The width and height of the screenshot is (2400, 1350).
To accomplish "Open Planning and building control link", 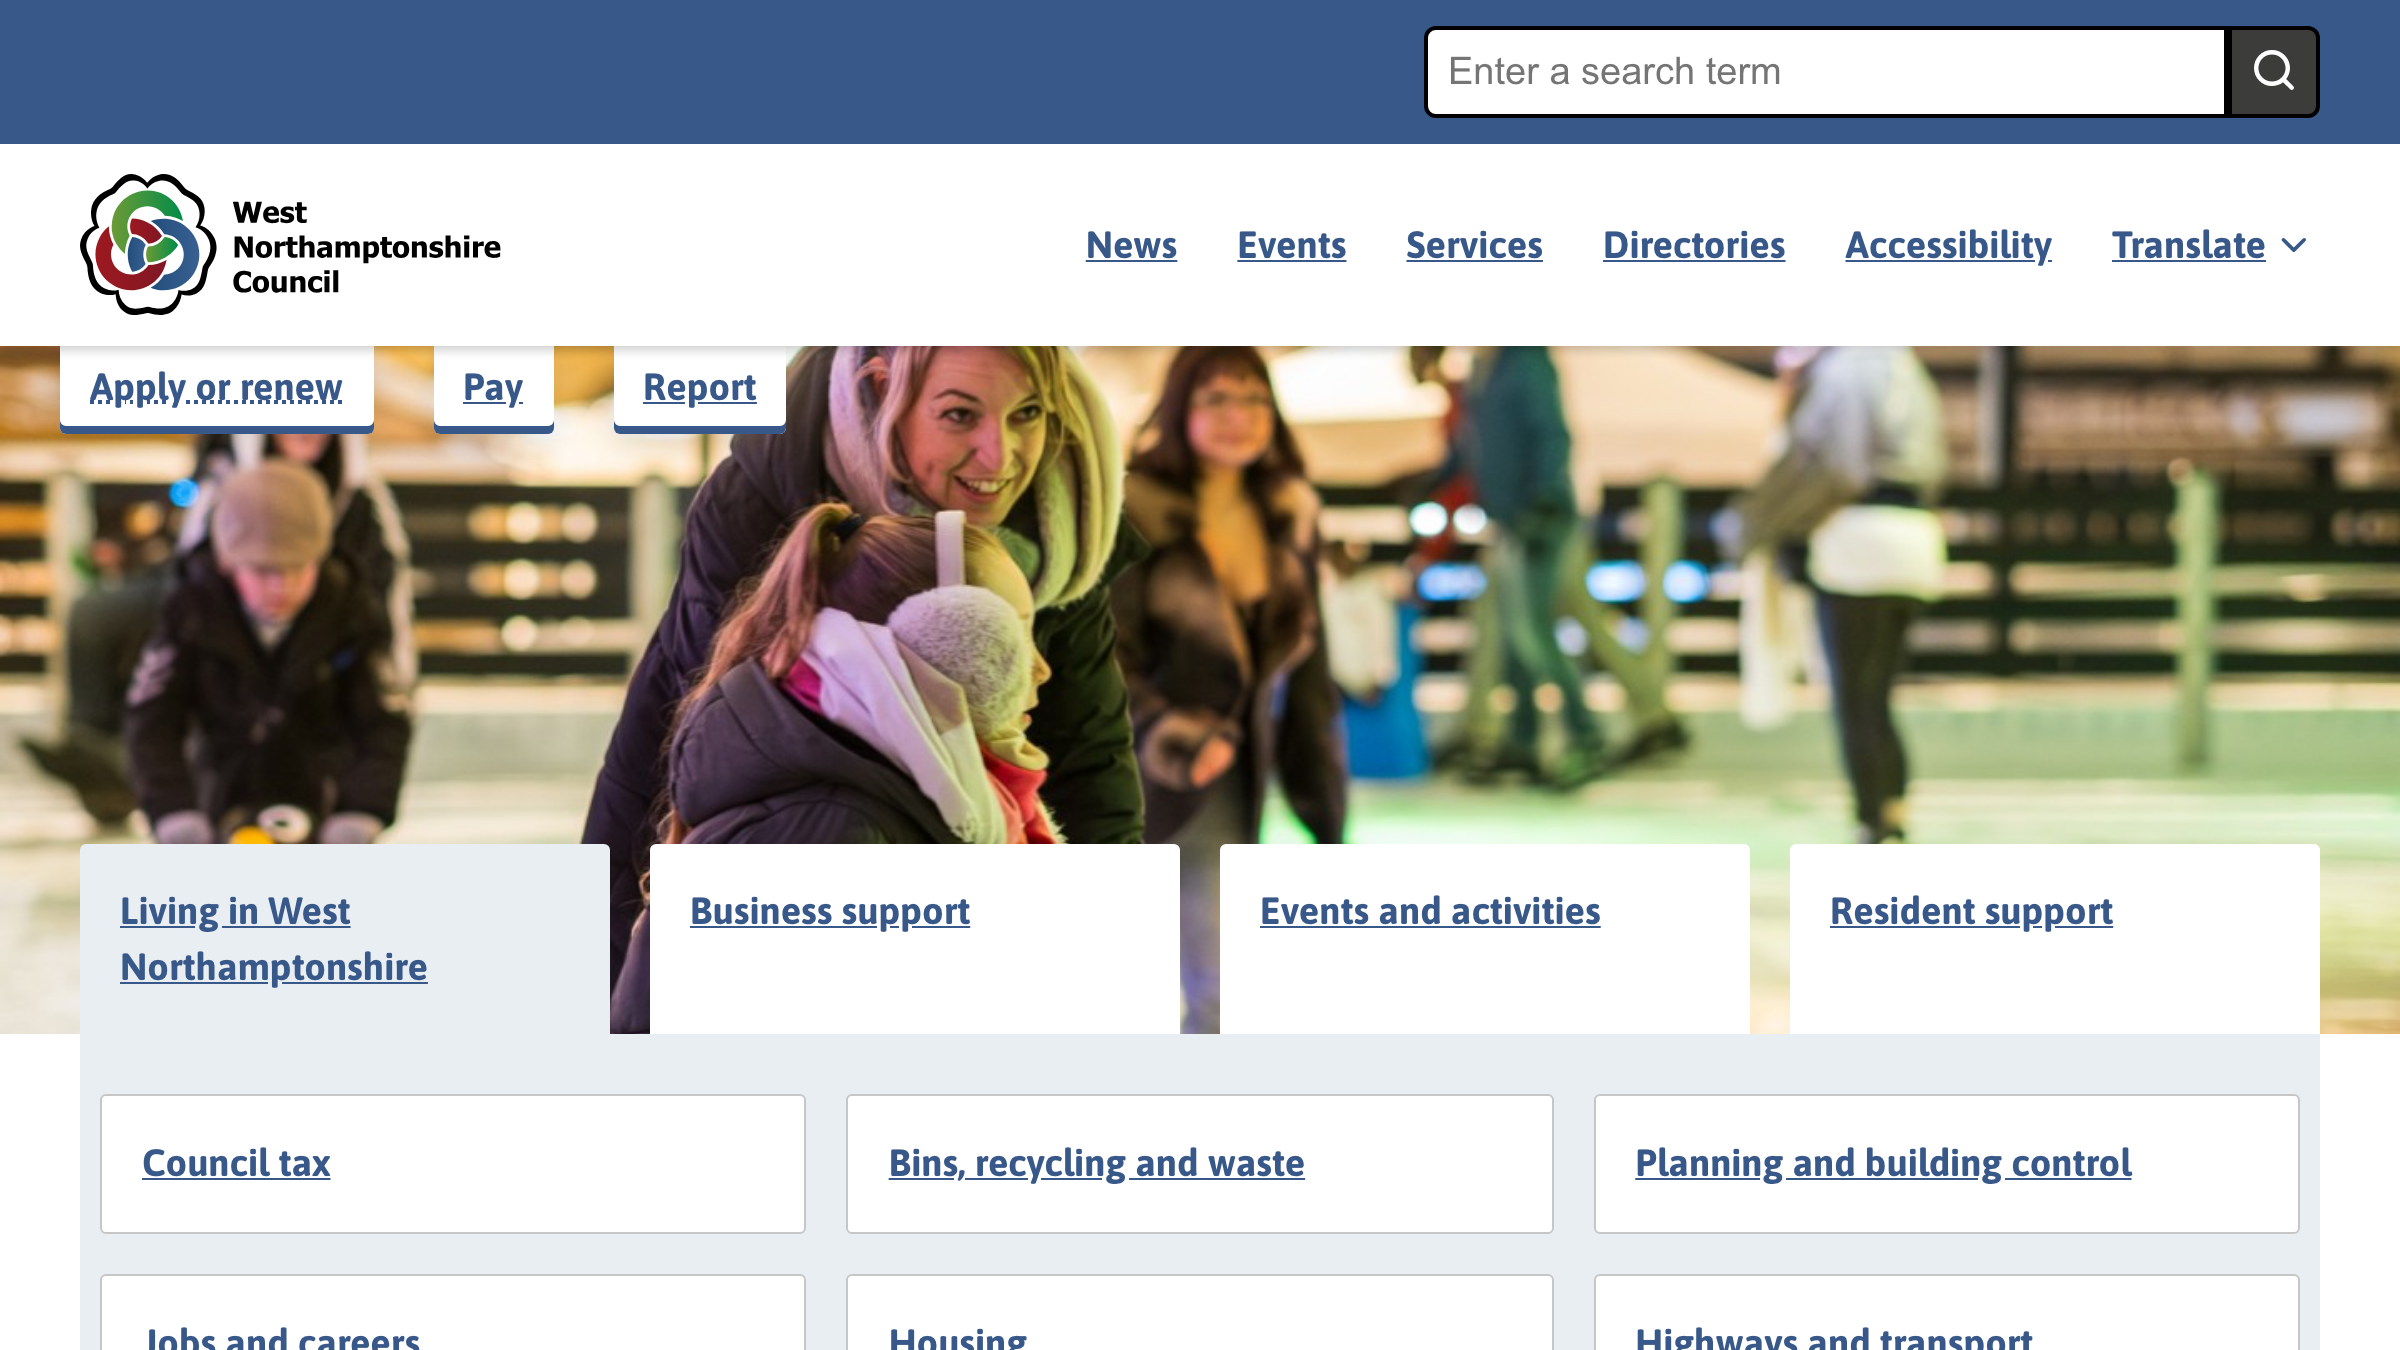I will [x=1883, y=1163].
